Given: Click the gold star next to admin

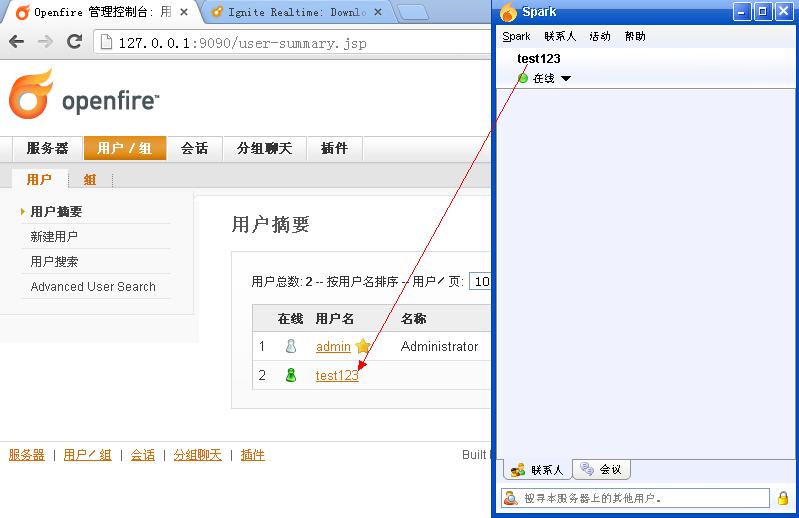Looking at the screenshot, I should tap(363, 346).
